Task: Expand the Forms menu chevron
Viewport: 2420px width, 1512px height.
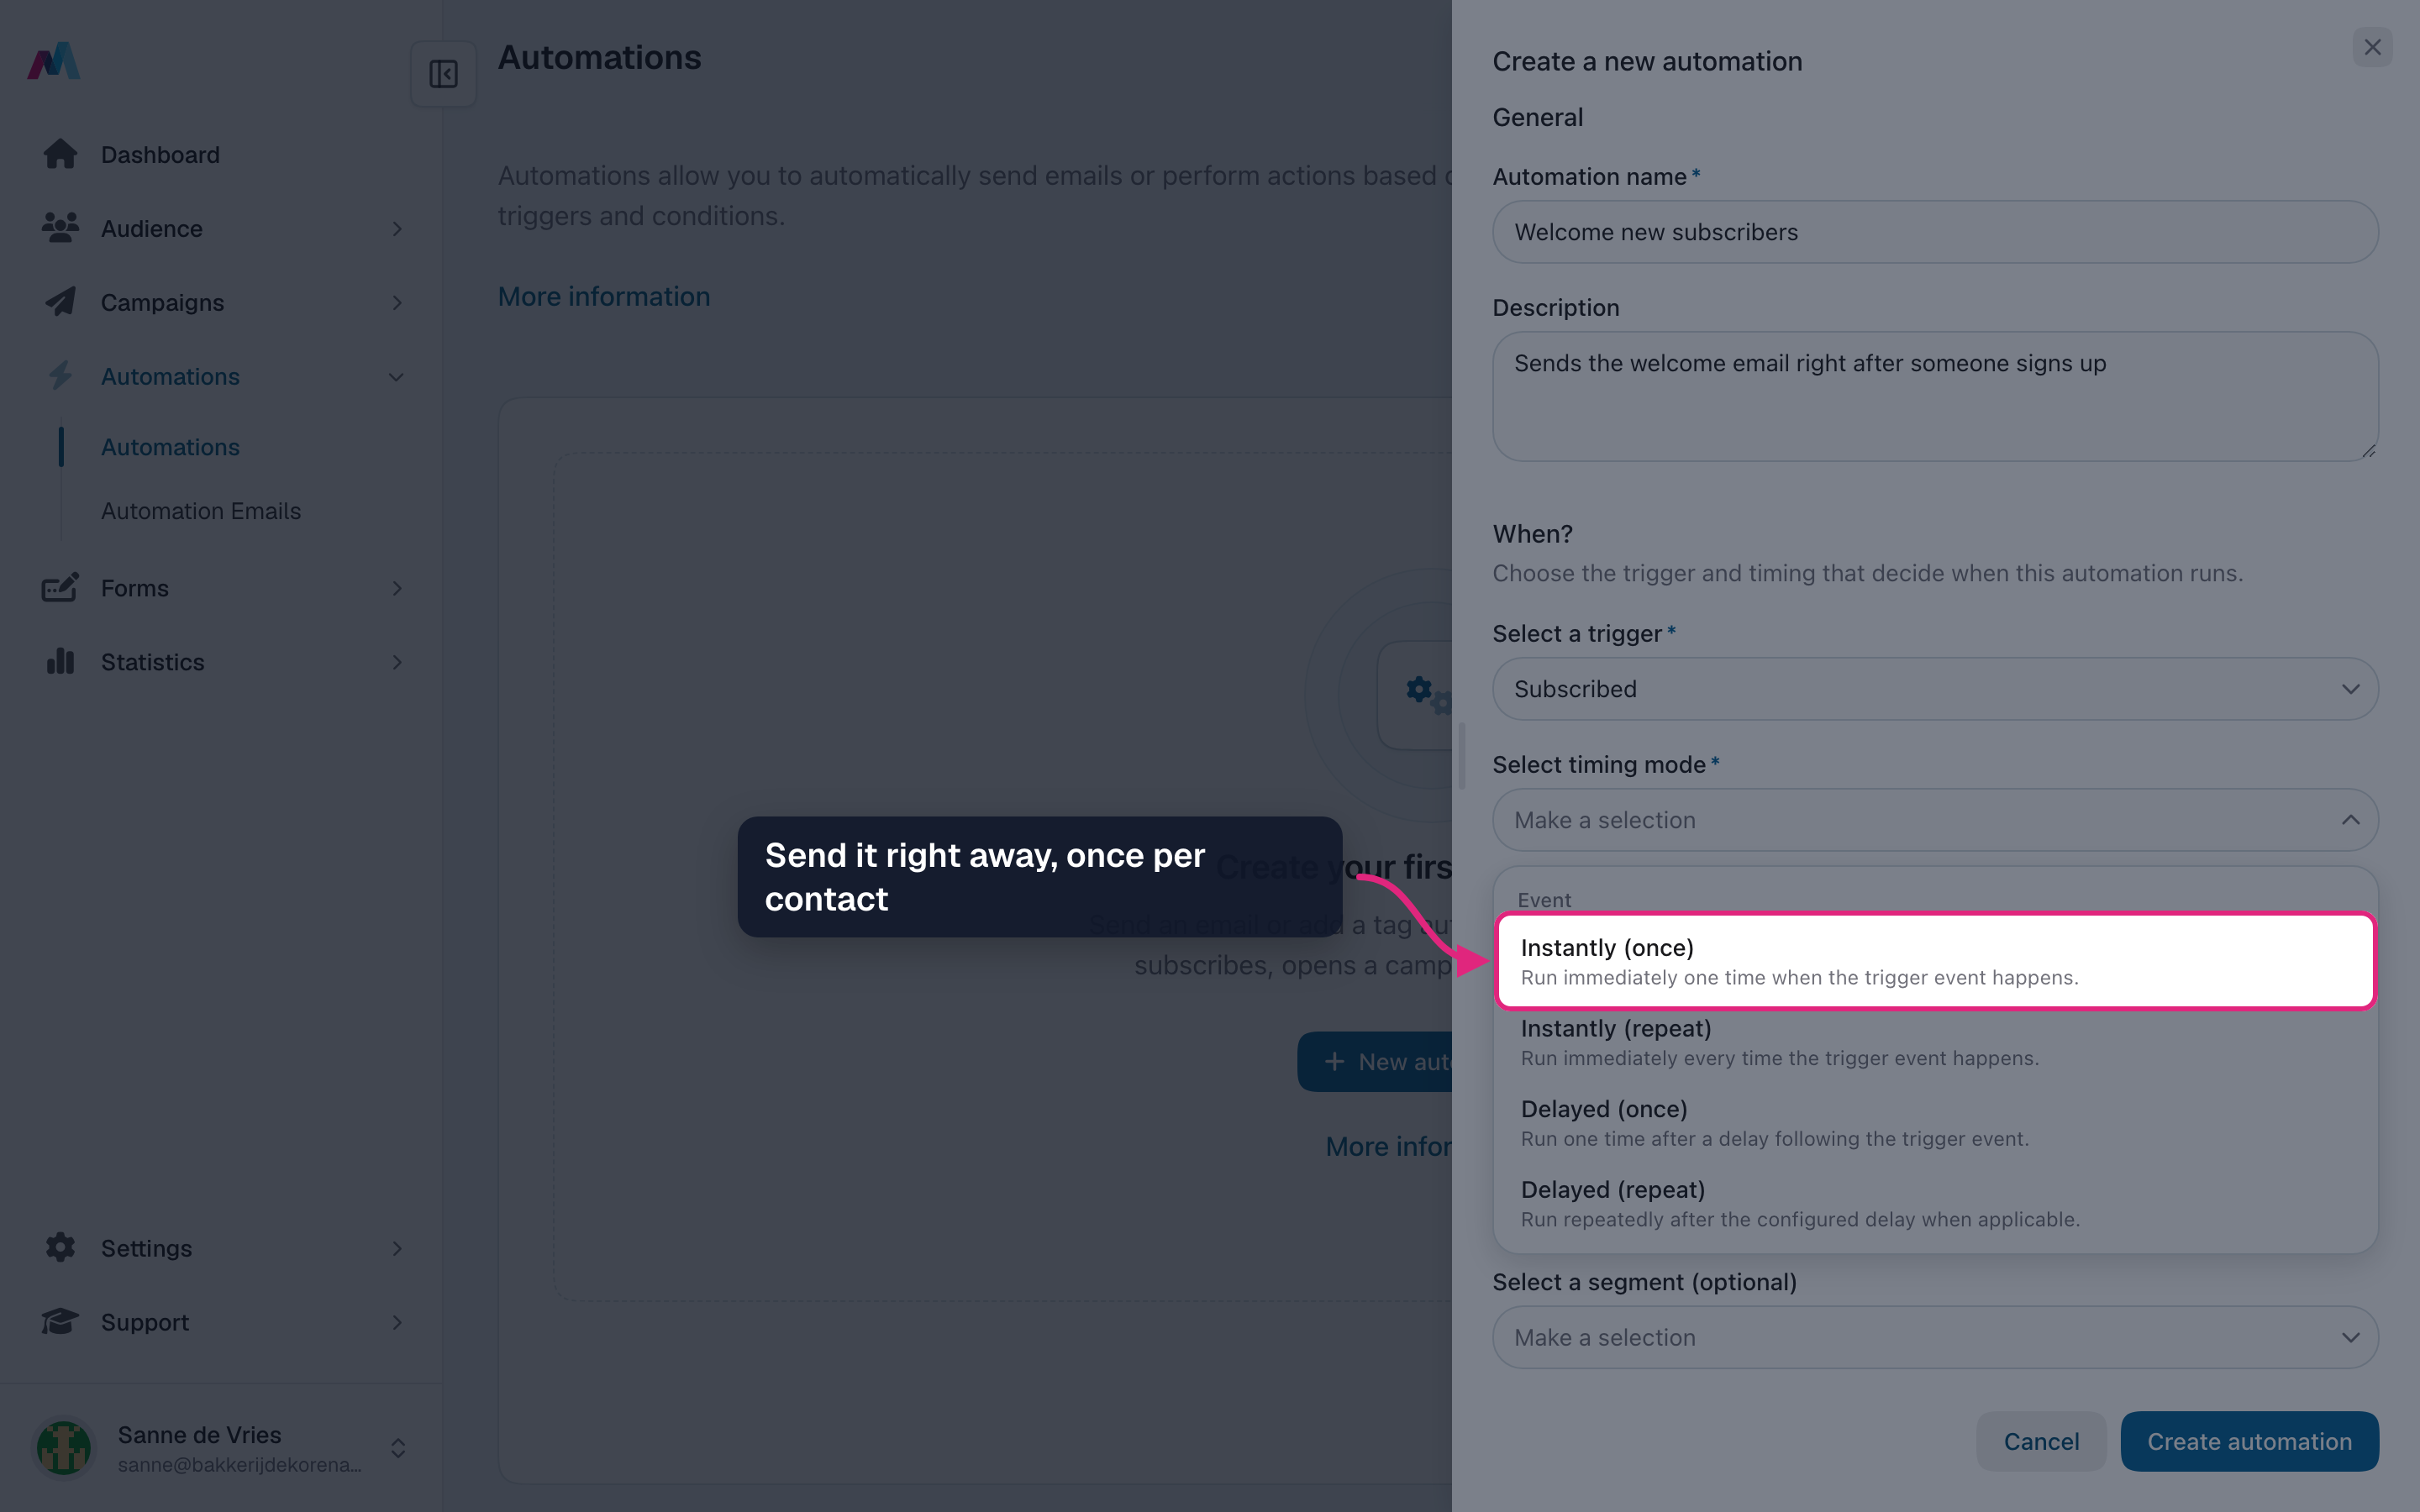Action: (x=397, y=589)
